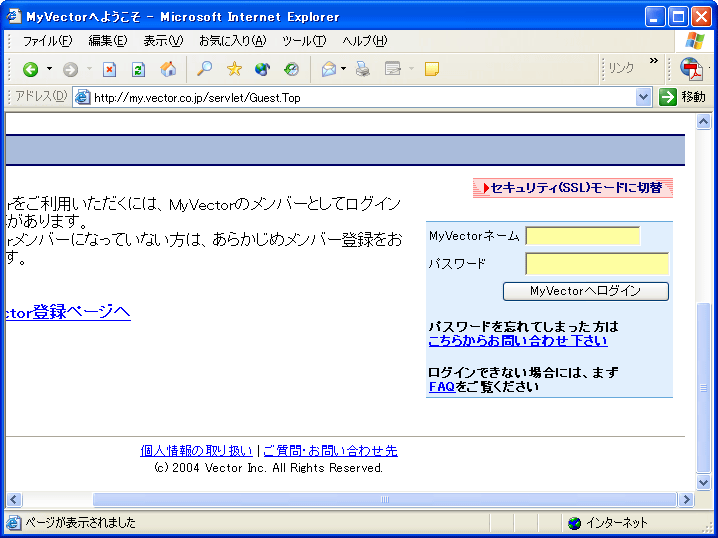Click the yellow note toolbar icon

432,69
